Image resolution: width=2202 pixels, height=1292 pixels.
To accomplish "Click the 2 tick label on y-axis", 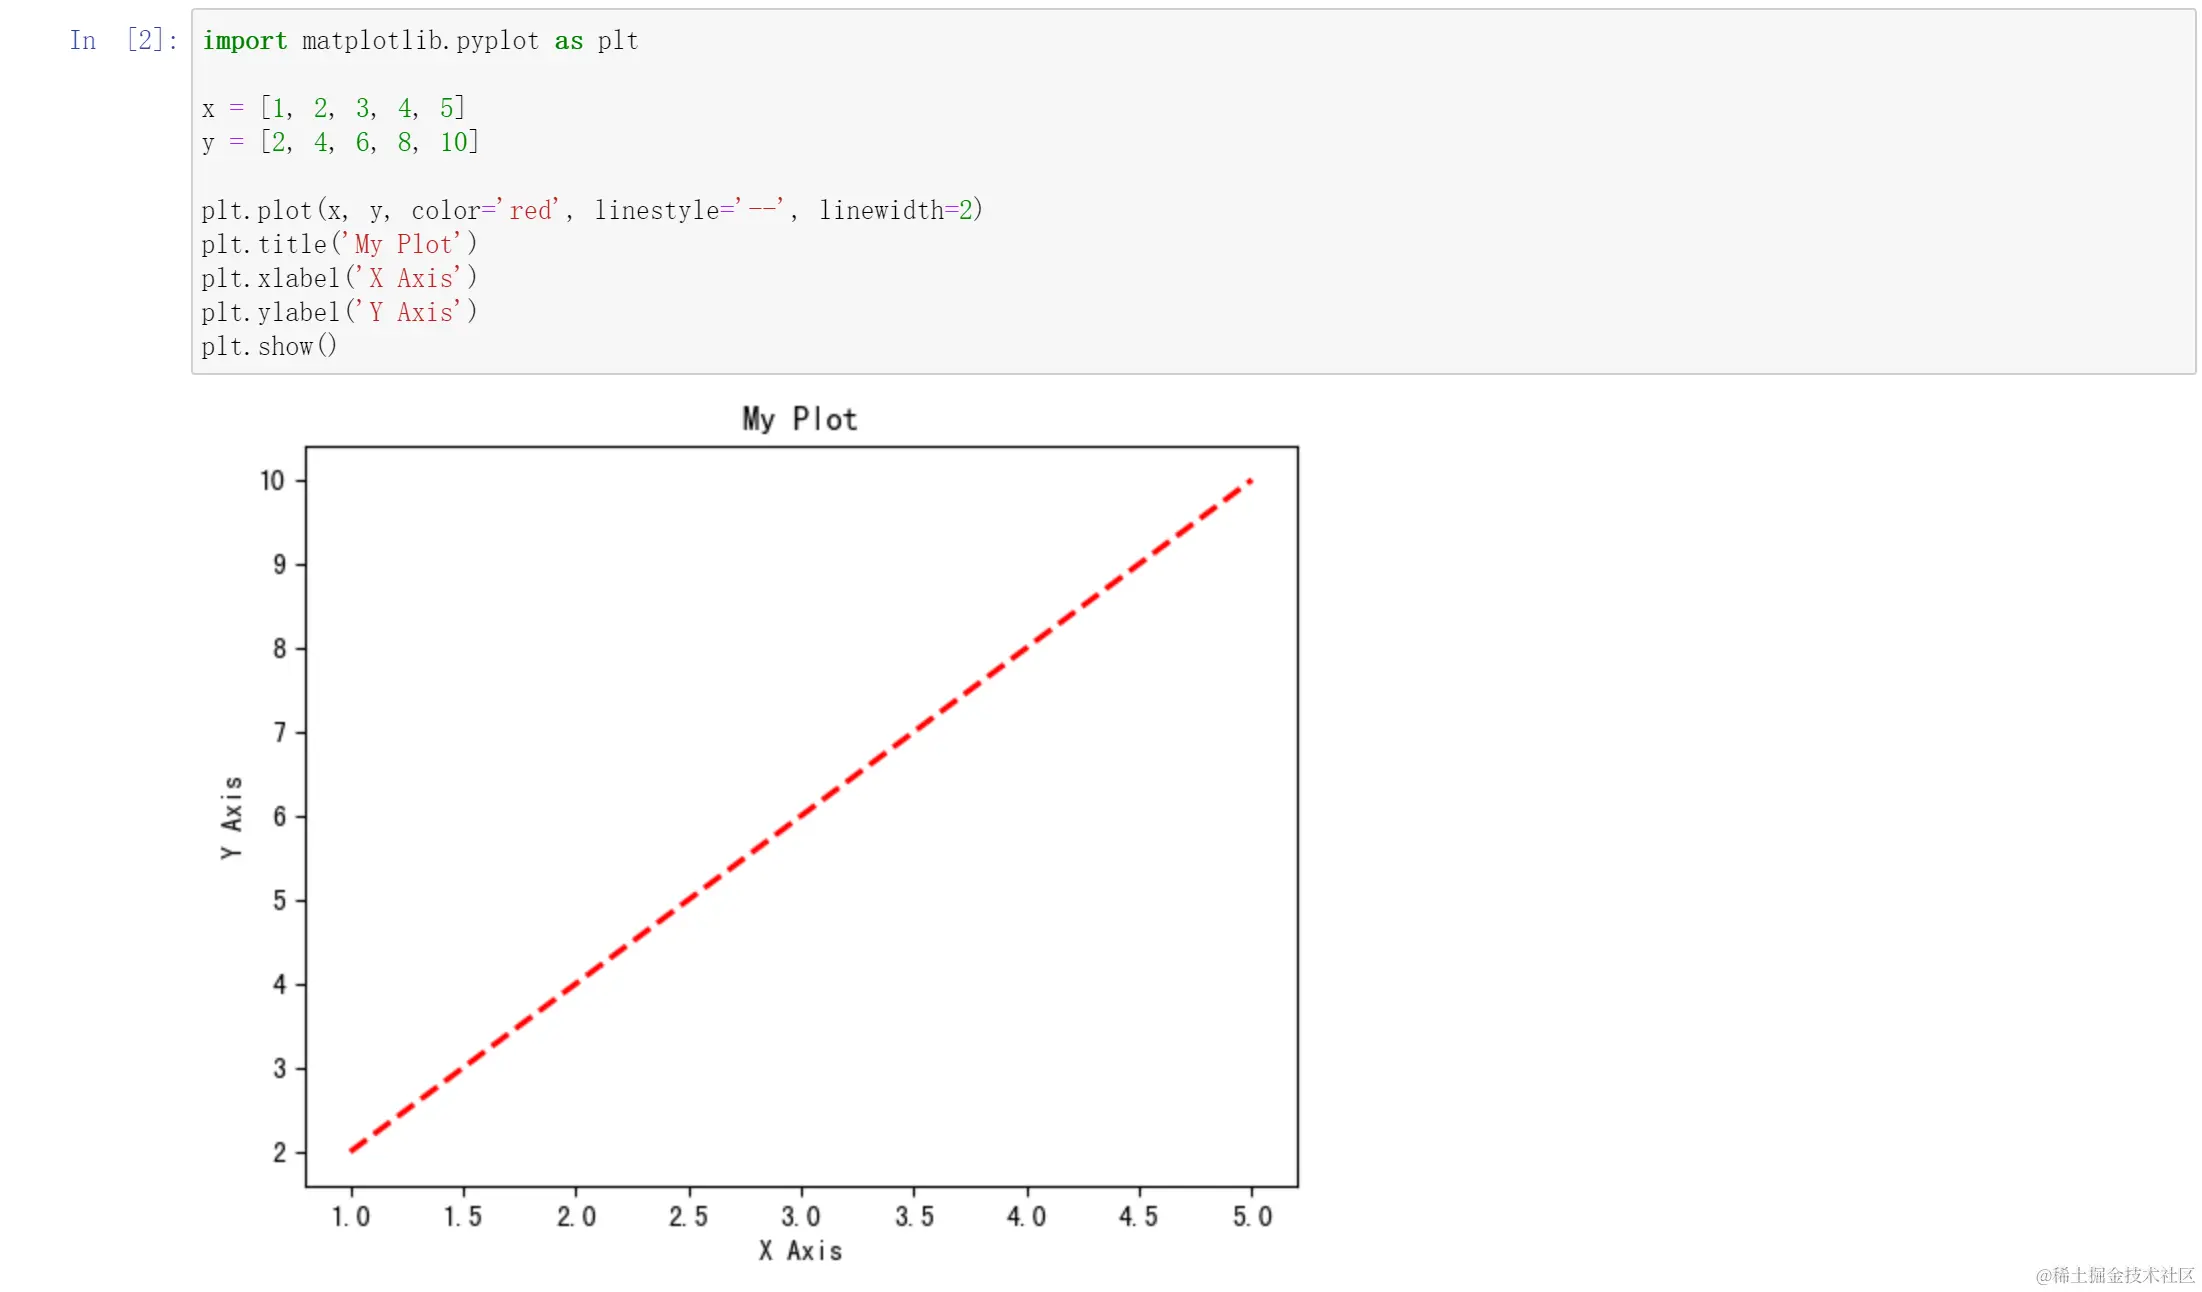I will (x=279, y=1153).
